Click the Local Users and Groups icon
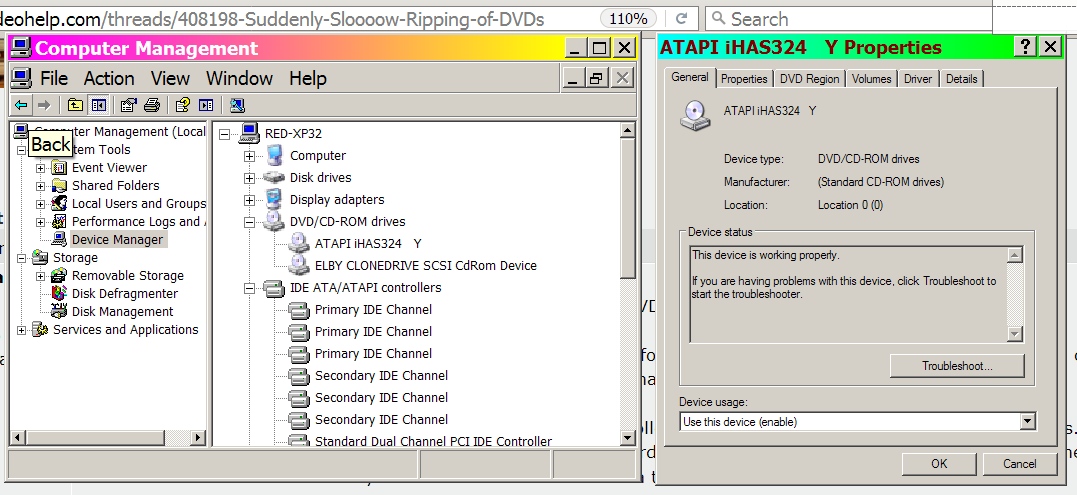The height and width of the screenshot is (495, 1077). [x=59, y=203]
